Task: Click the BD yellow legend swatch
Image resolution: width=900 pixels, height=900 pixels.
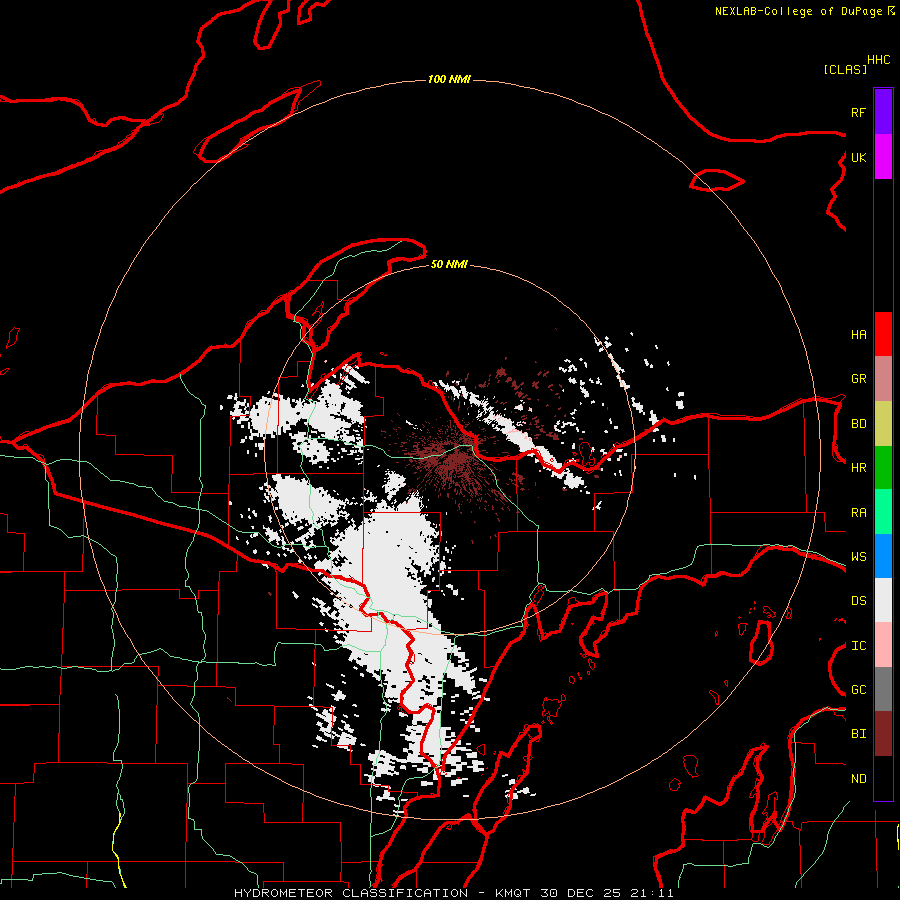Action: coord(883,424)
